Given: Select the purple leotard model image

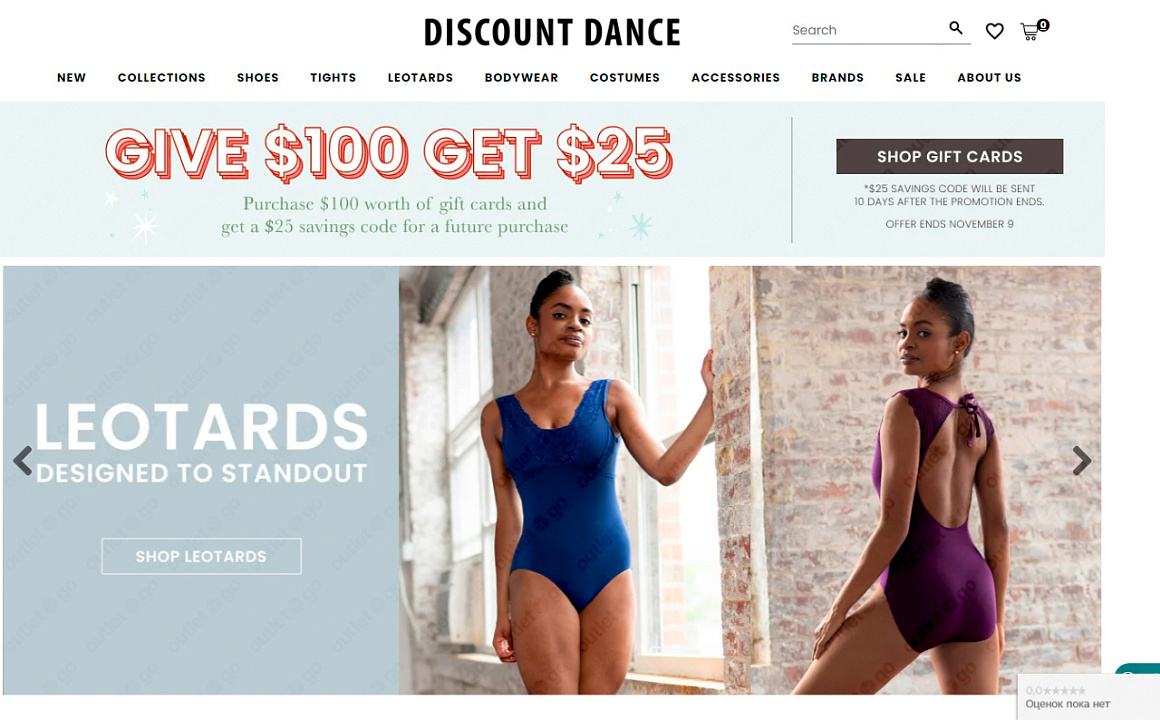Looking at the screenshot, I should [905, 480].
